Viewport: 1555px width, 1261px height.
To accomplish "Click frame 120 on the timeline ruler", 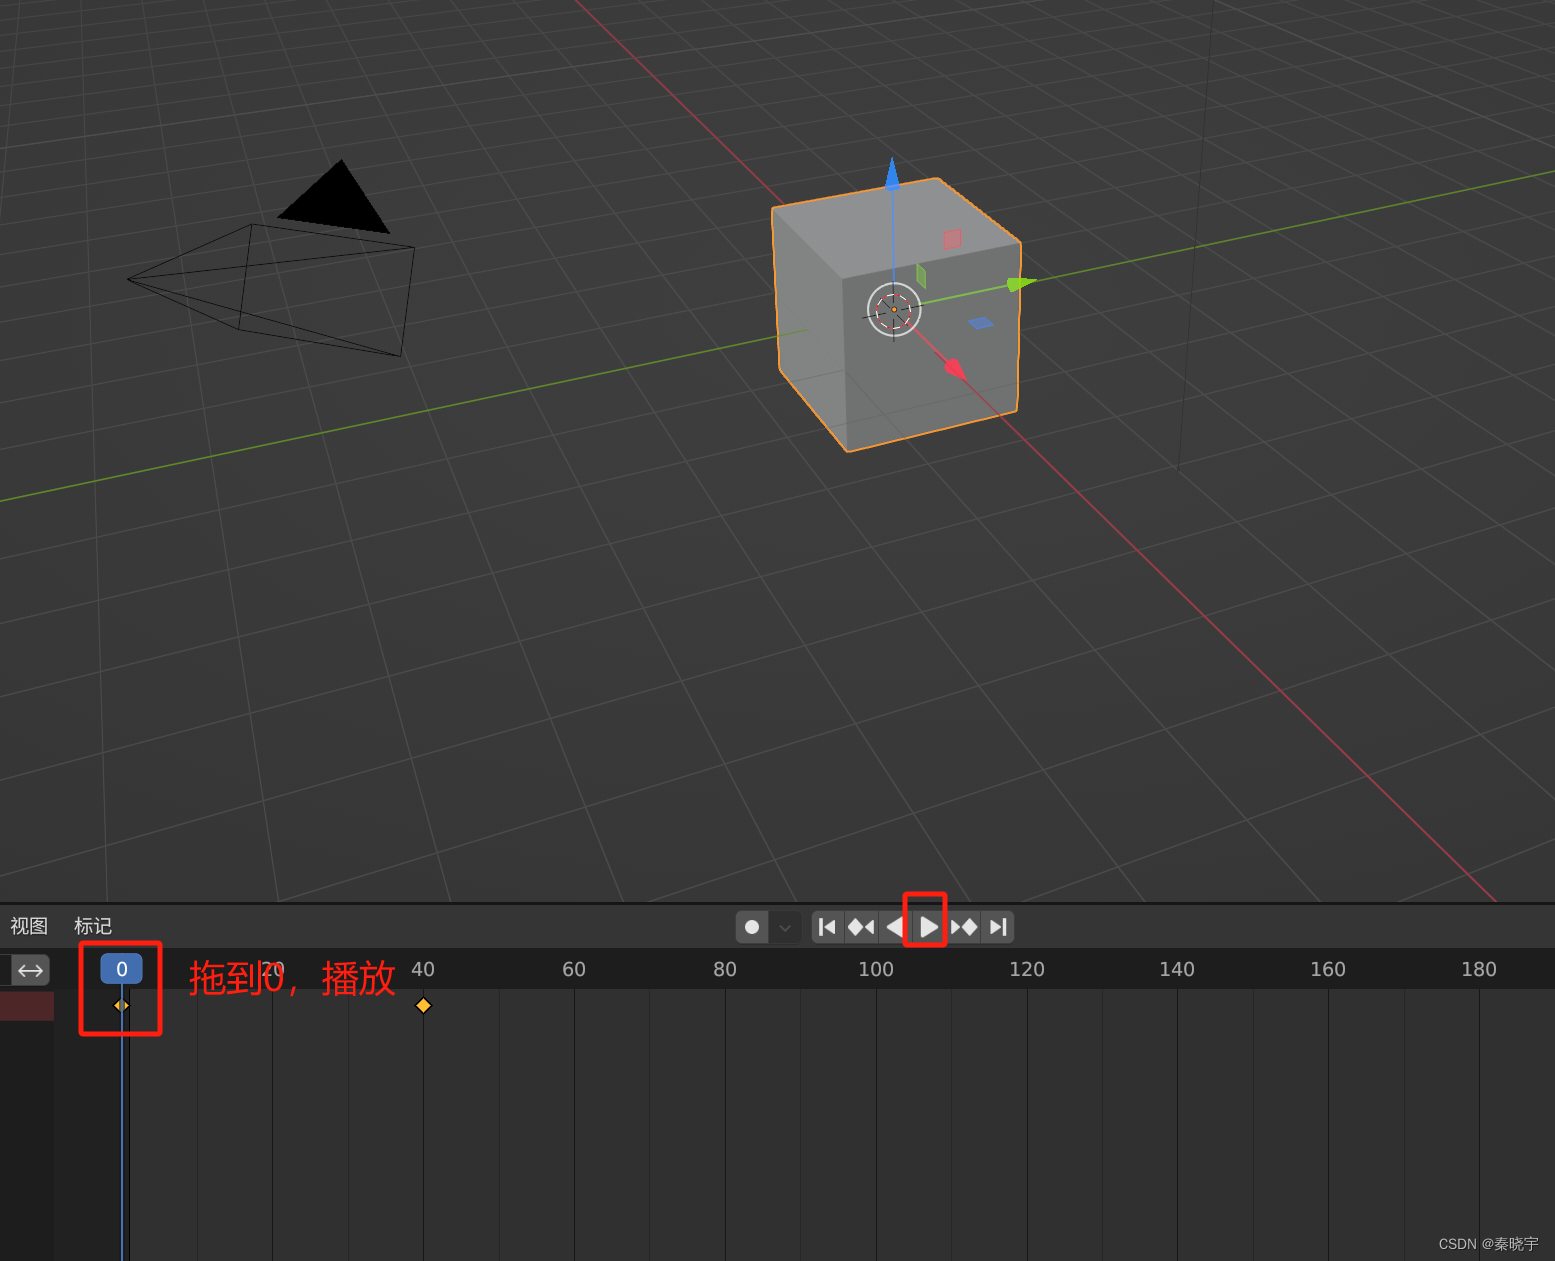I will click(x=1027, y=969).
